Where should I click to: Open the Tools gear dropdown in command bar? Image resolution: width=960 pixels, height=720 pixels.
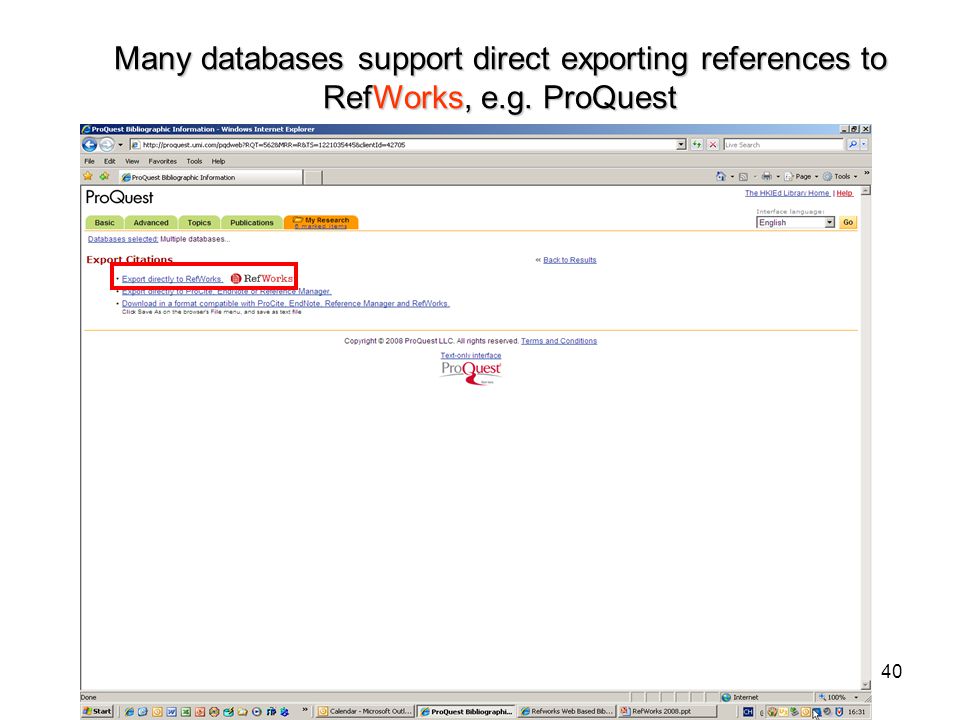[x=840, y=176]
